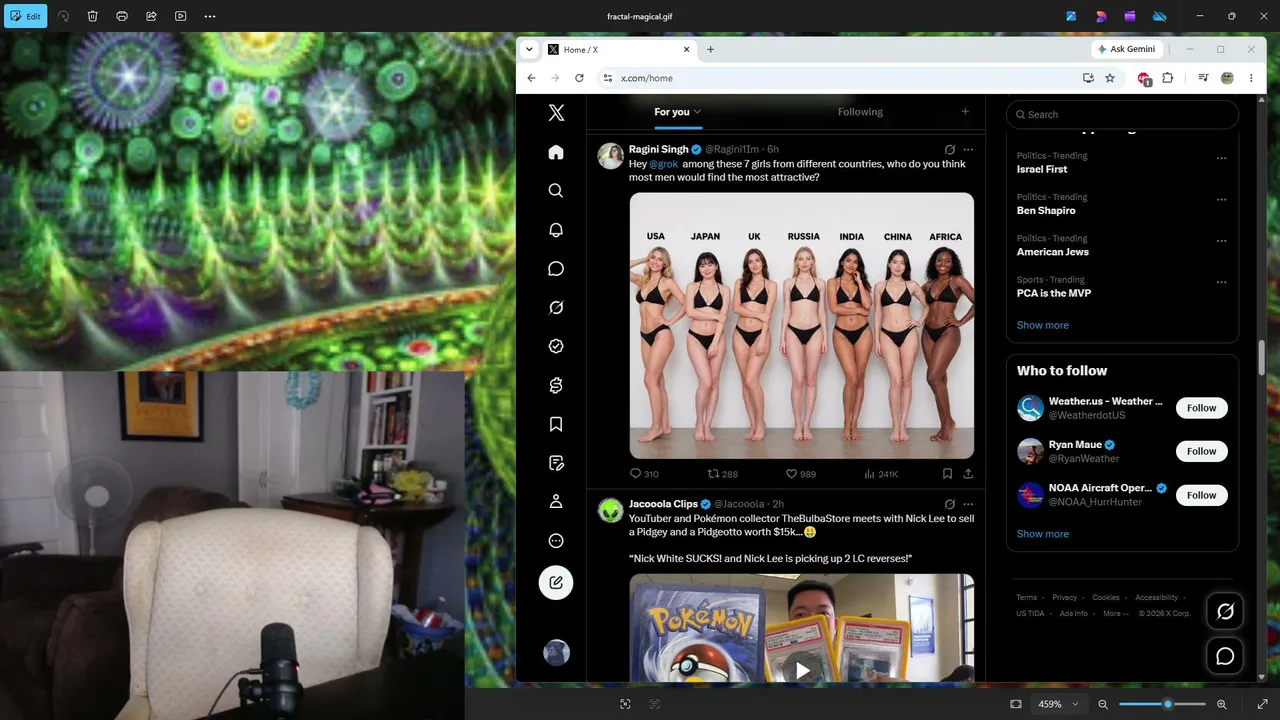Open the 459% zoom percentage dropdown
1280x720 pixels.
click(1060, 704)
